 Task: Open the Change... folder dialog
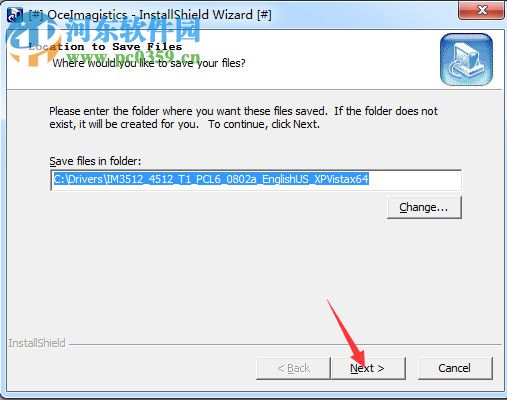coord(424,207)
